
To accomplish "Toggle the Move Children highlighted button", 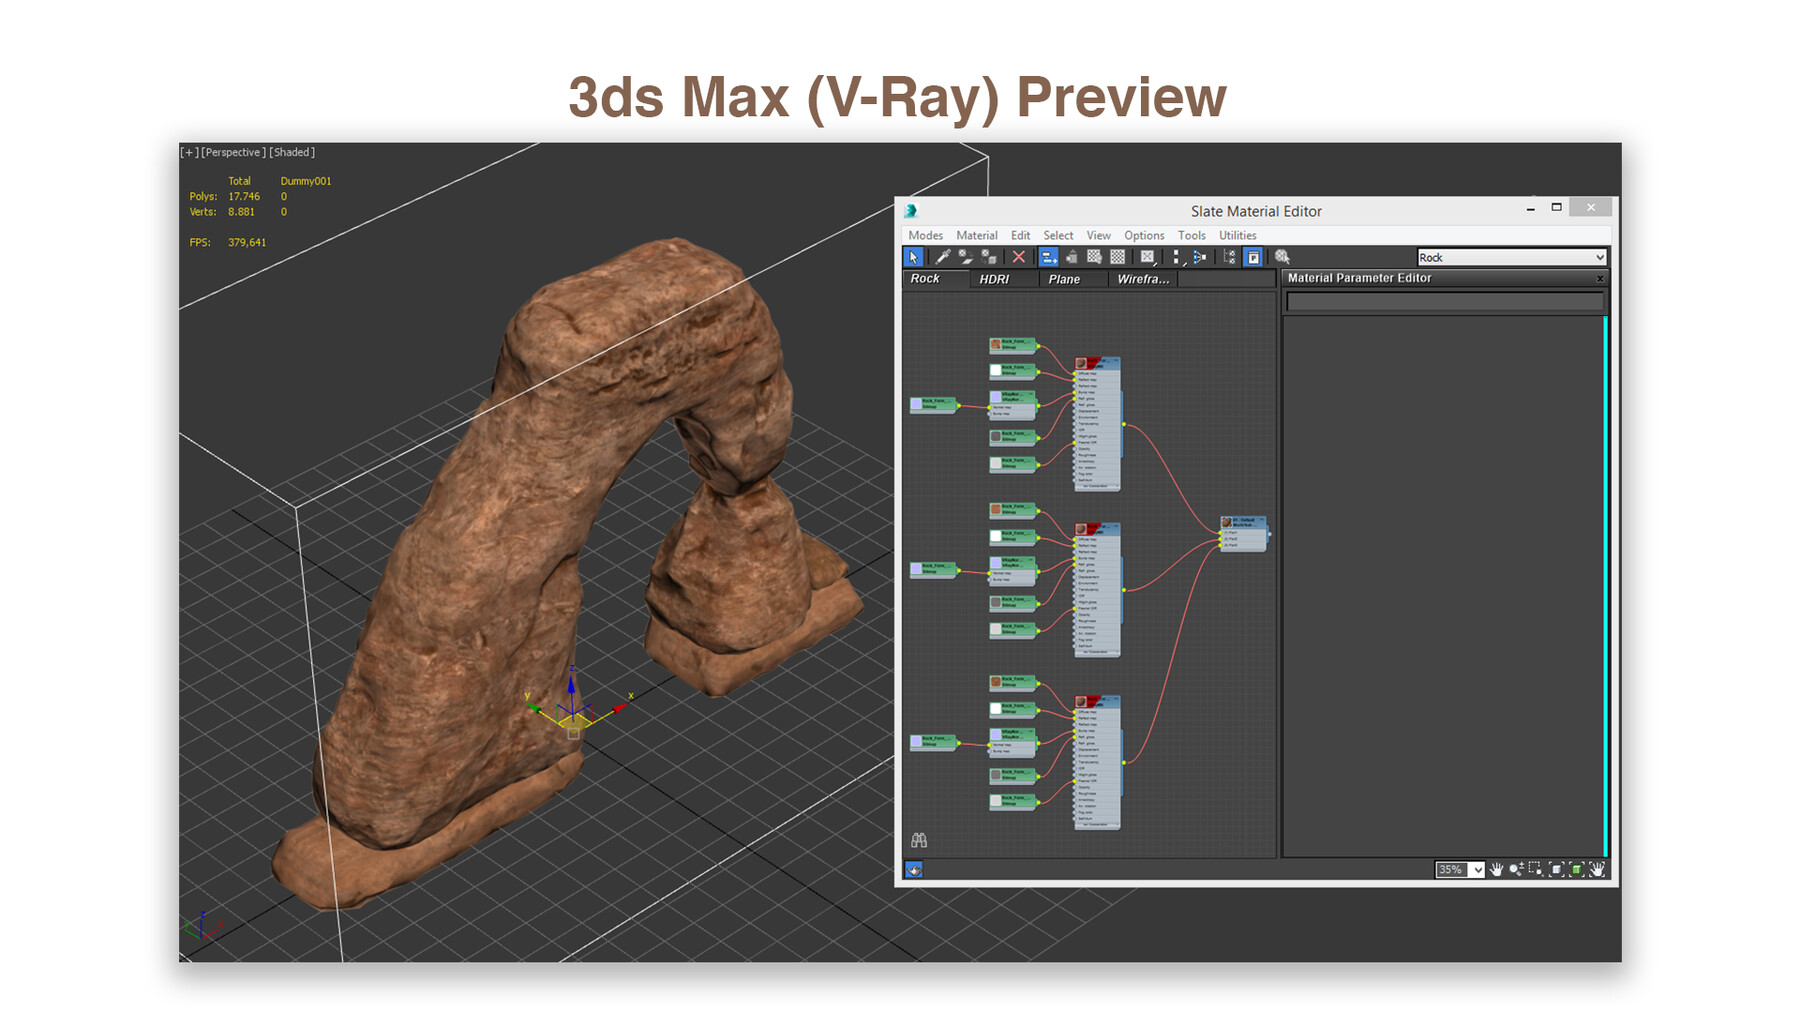I will (1048, 257).
